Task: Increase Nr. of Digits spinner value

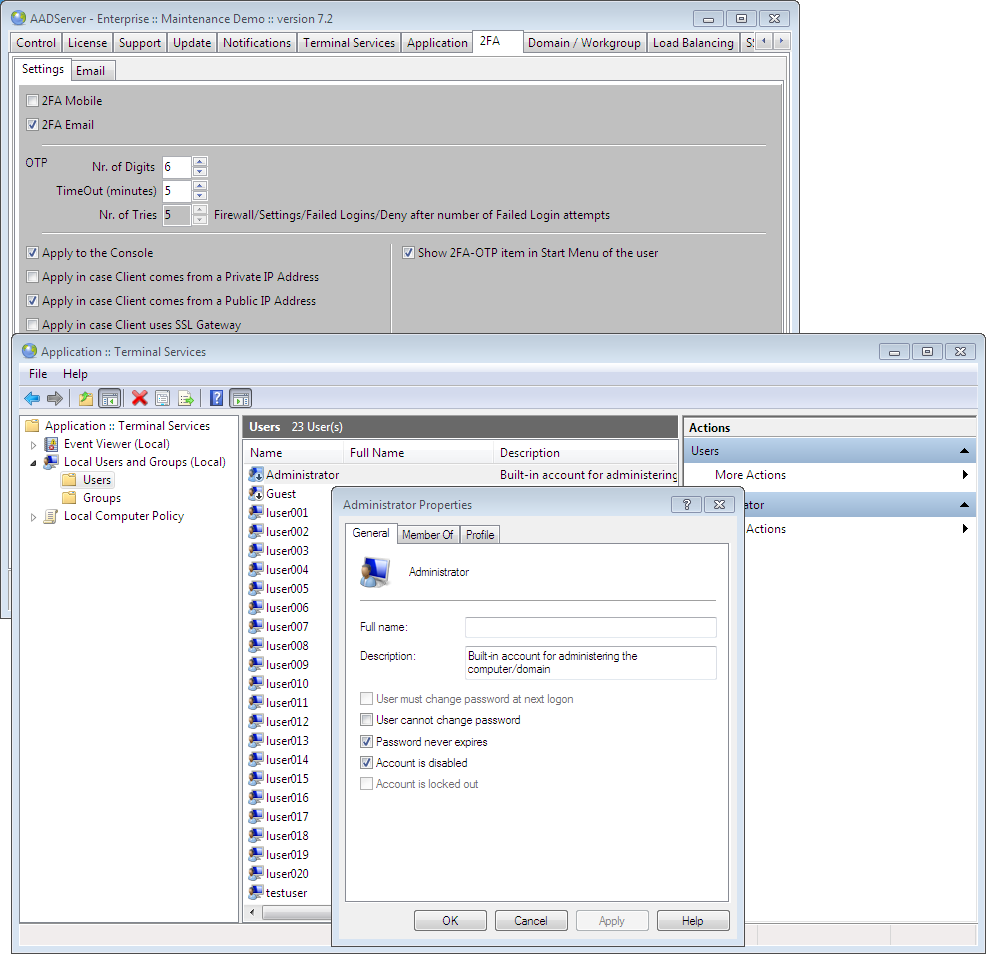Action: (200, 162)
